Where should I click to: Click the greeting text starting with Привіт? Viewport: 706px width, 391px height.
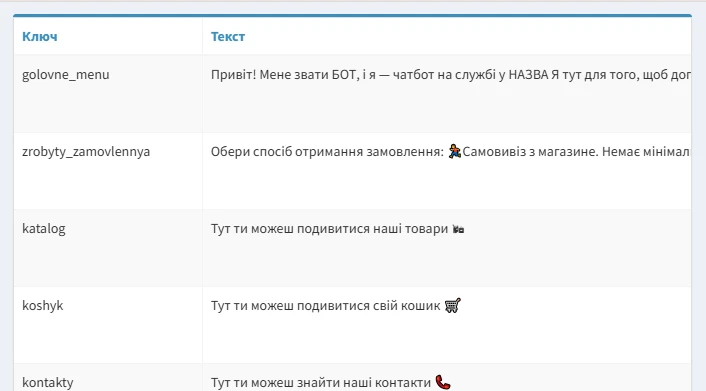coord(451,74)
